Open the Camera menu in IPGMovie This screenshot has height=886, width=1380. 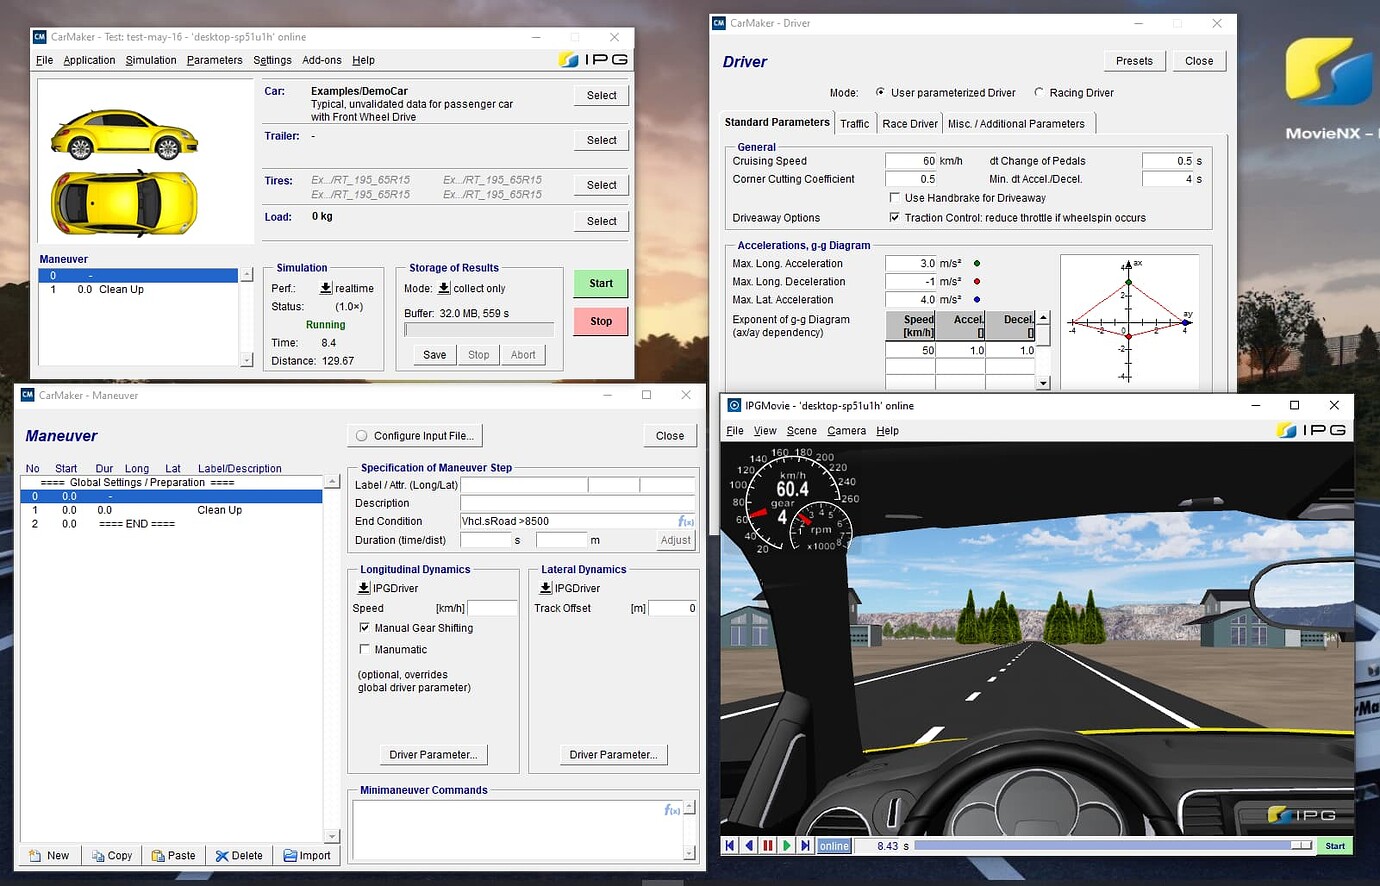[846, 431]
